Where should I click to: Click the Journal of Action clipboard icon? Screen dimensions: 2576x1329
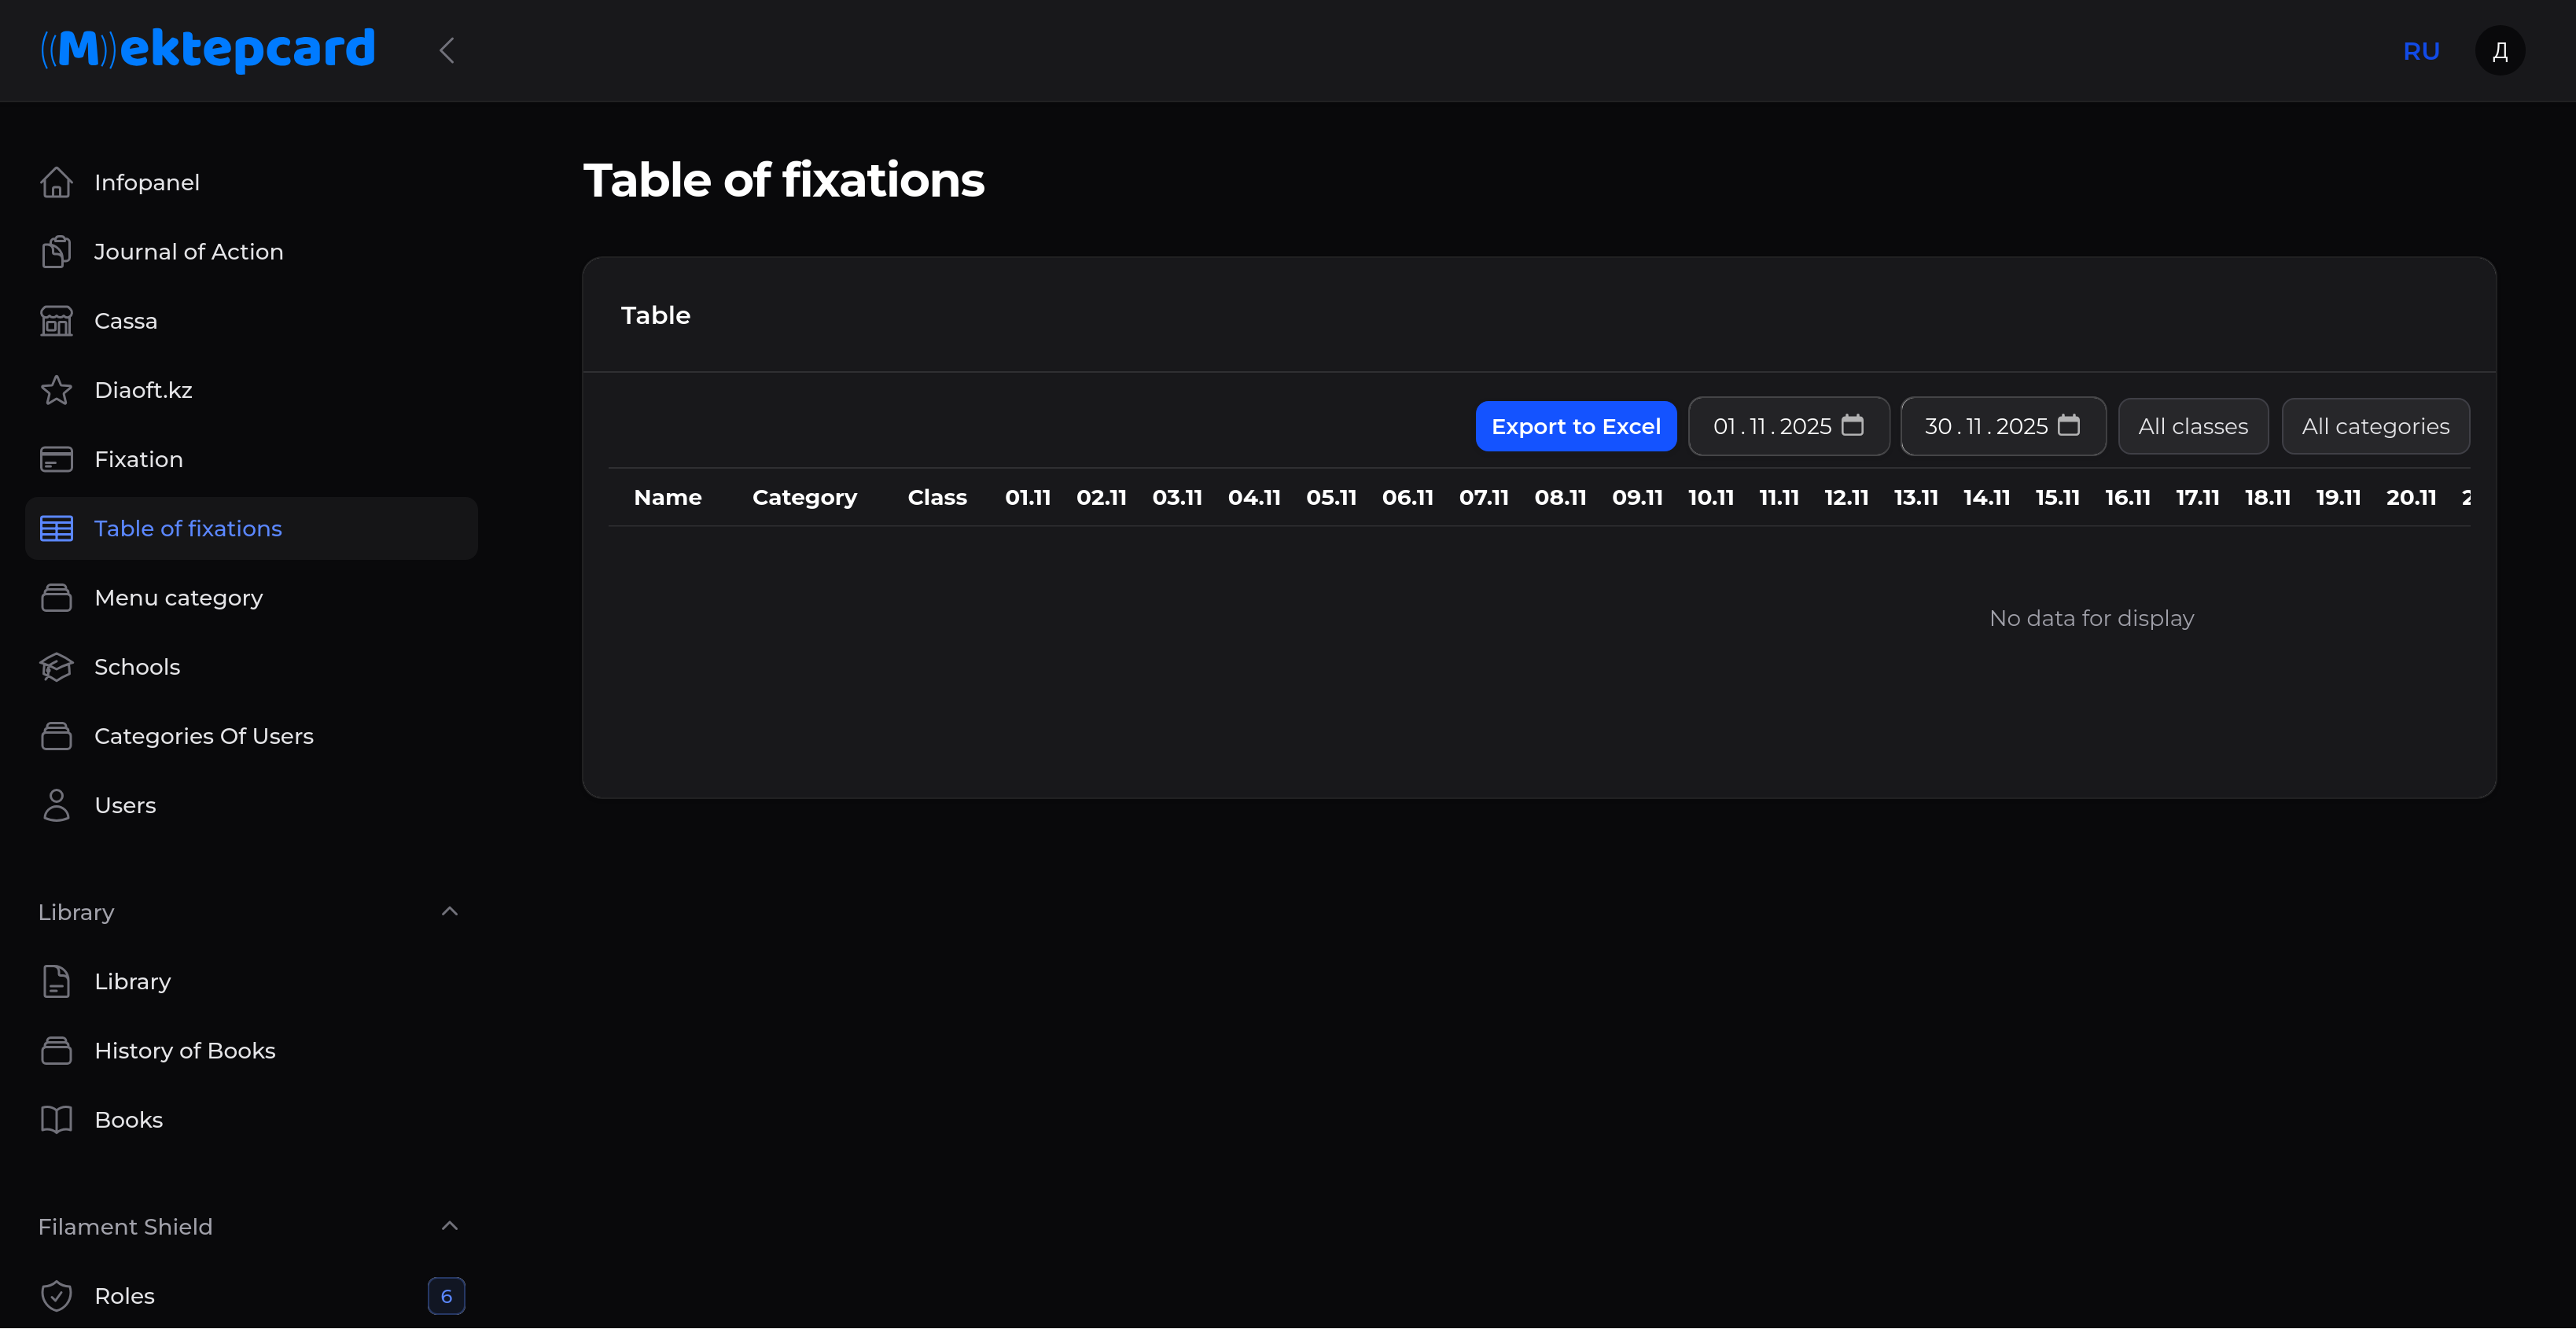(56, 252)
